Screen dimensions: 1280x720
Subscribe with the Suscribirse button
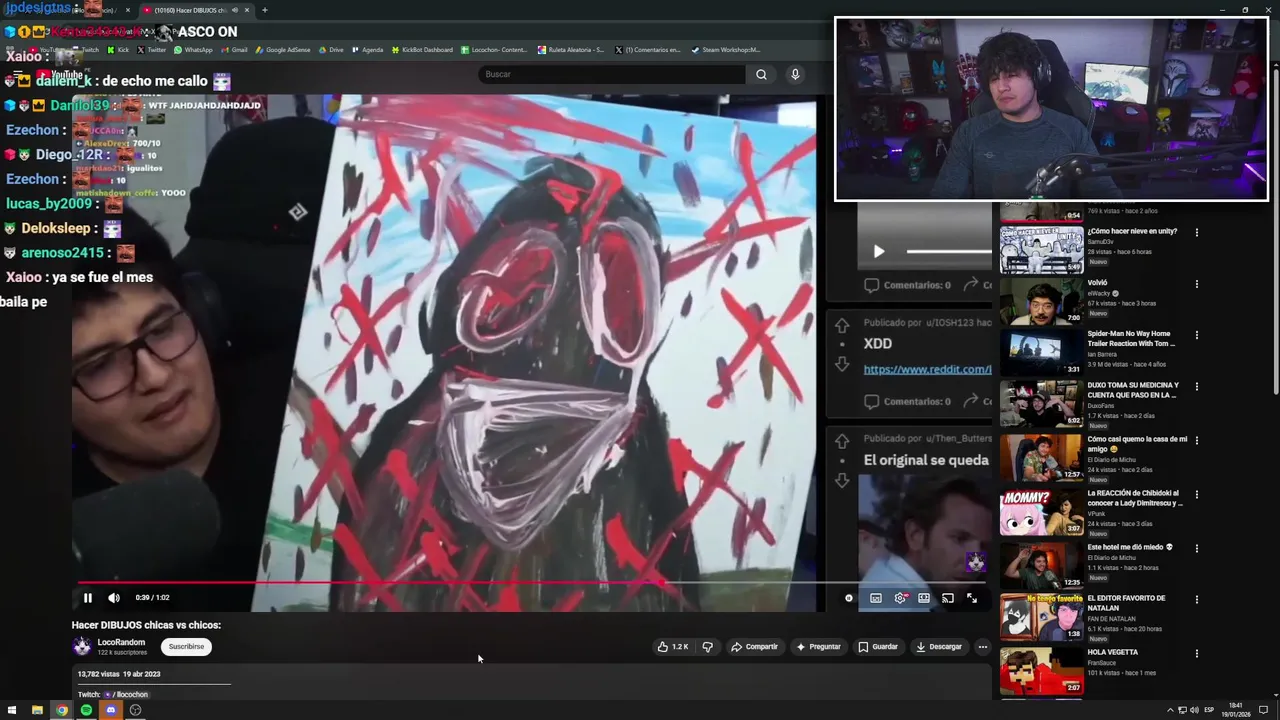[186, 647]
